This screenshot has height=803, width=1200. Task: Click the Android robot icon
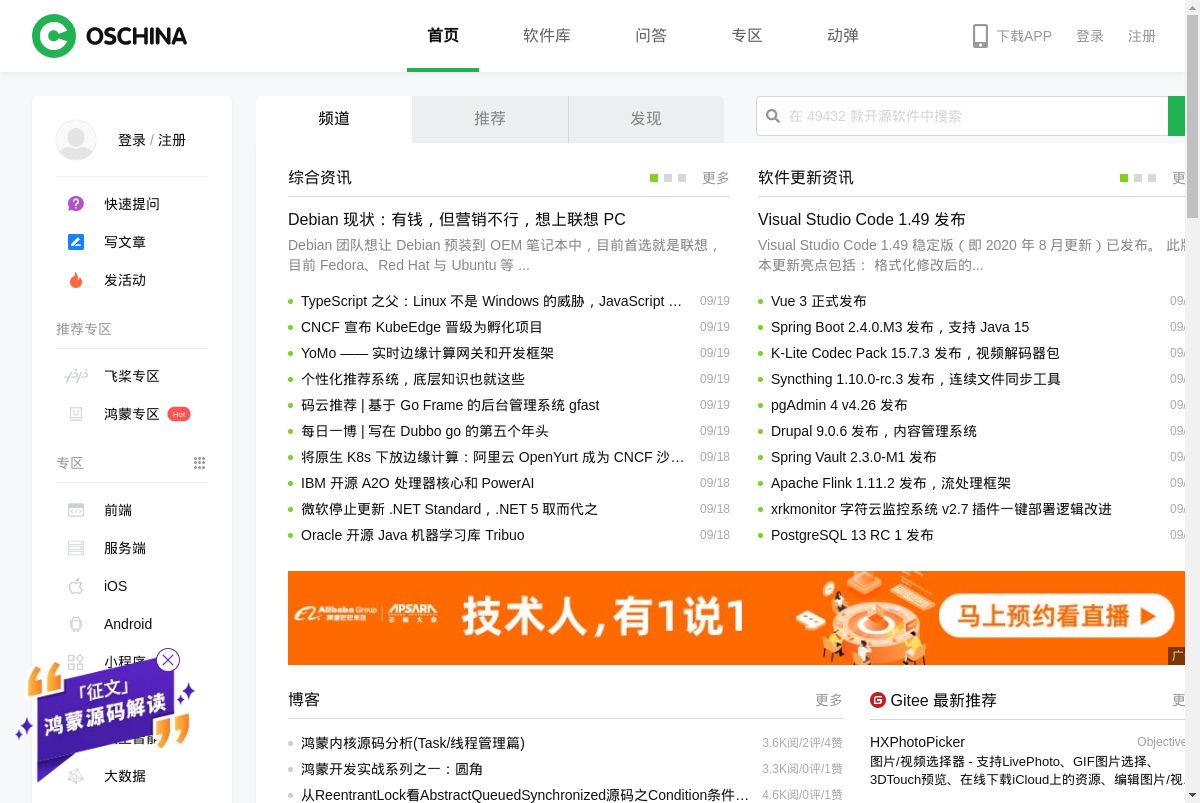click(x=76, y=624)
